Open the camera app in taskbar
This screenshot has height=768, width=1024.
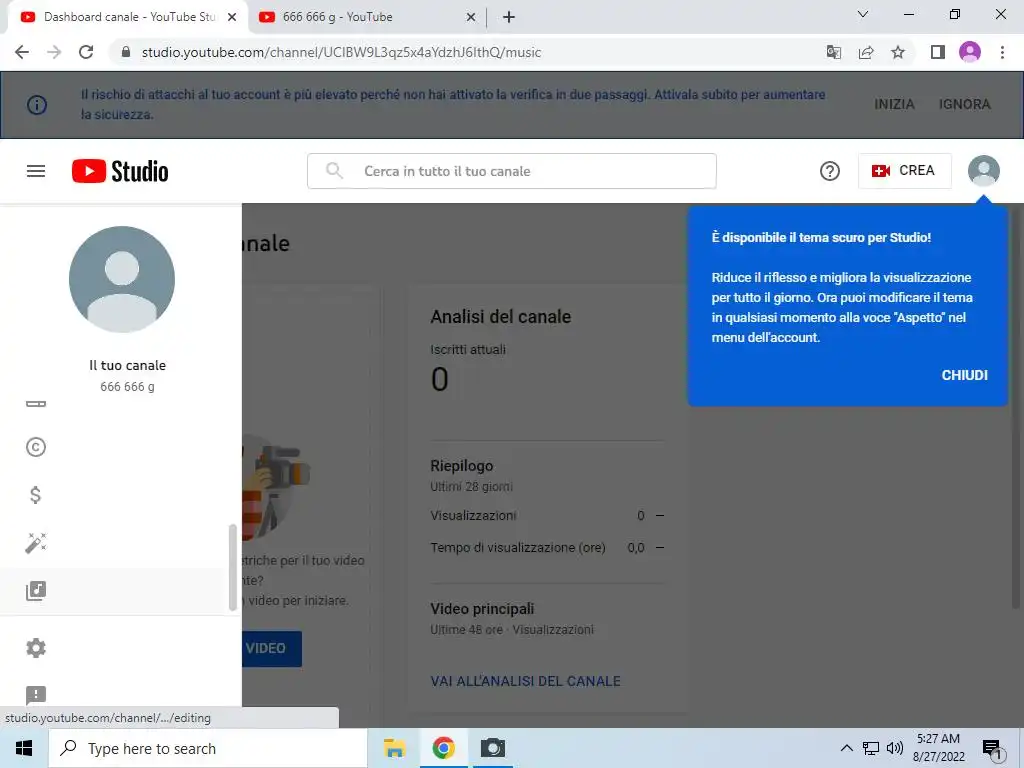pyautogui.click(x=493, y=748)
